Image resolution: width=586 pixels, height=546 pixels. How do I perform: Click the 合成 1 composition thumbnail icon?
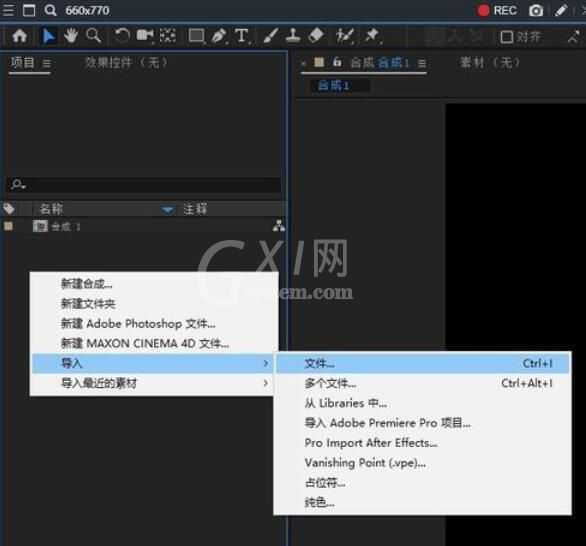tap(40, 226)
